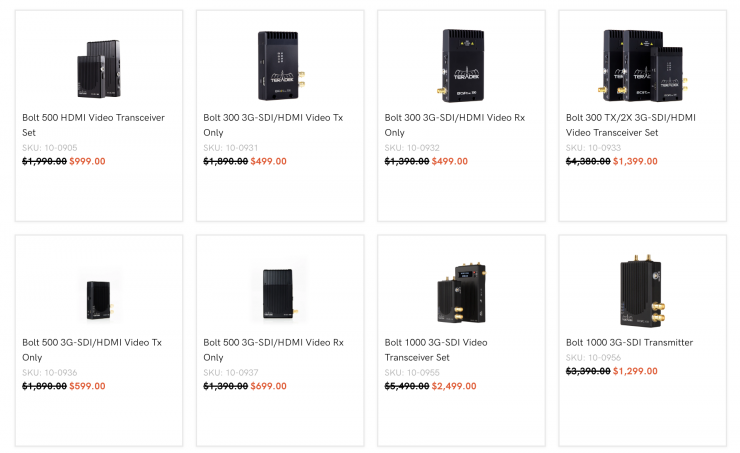
Task: Click Bolt 300 3G-SDI/HDMI Video Tx Only title
Action: [x=273, y=124]
